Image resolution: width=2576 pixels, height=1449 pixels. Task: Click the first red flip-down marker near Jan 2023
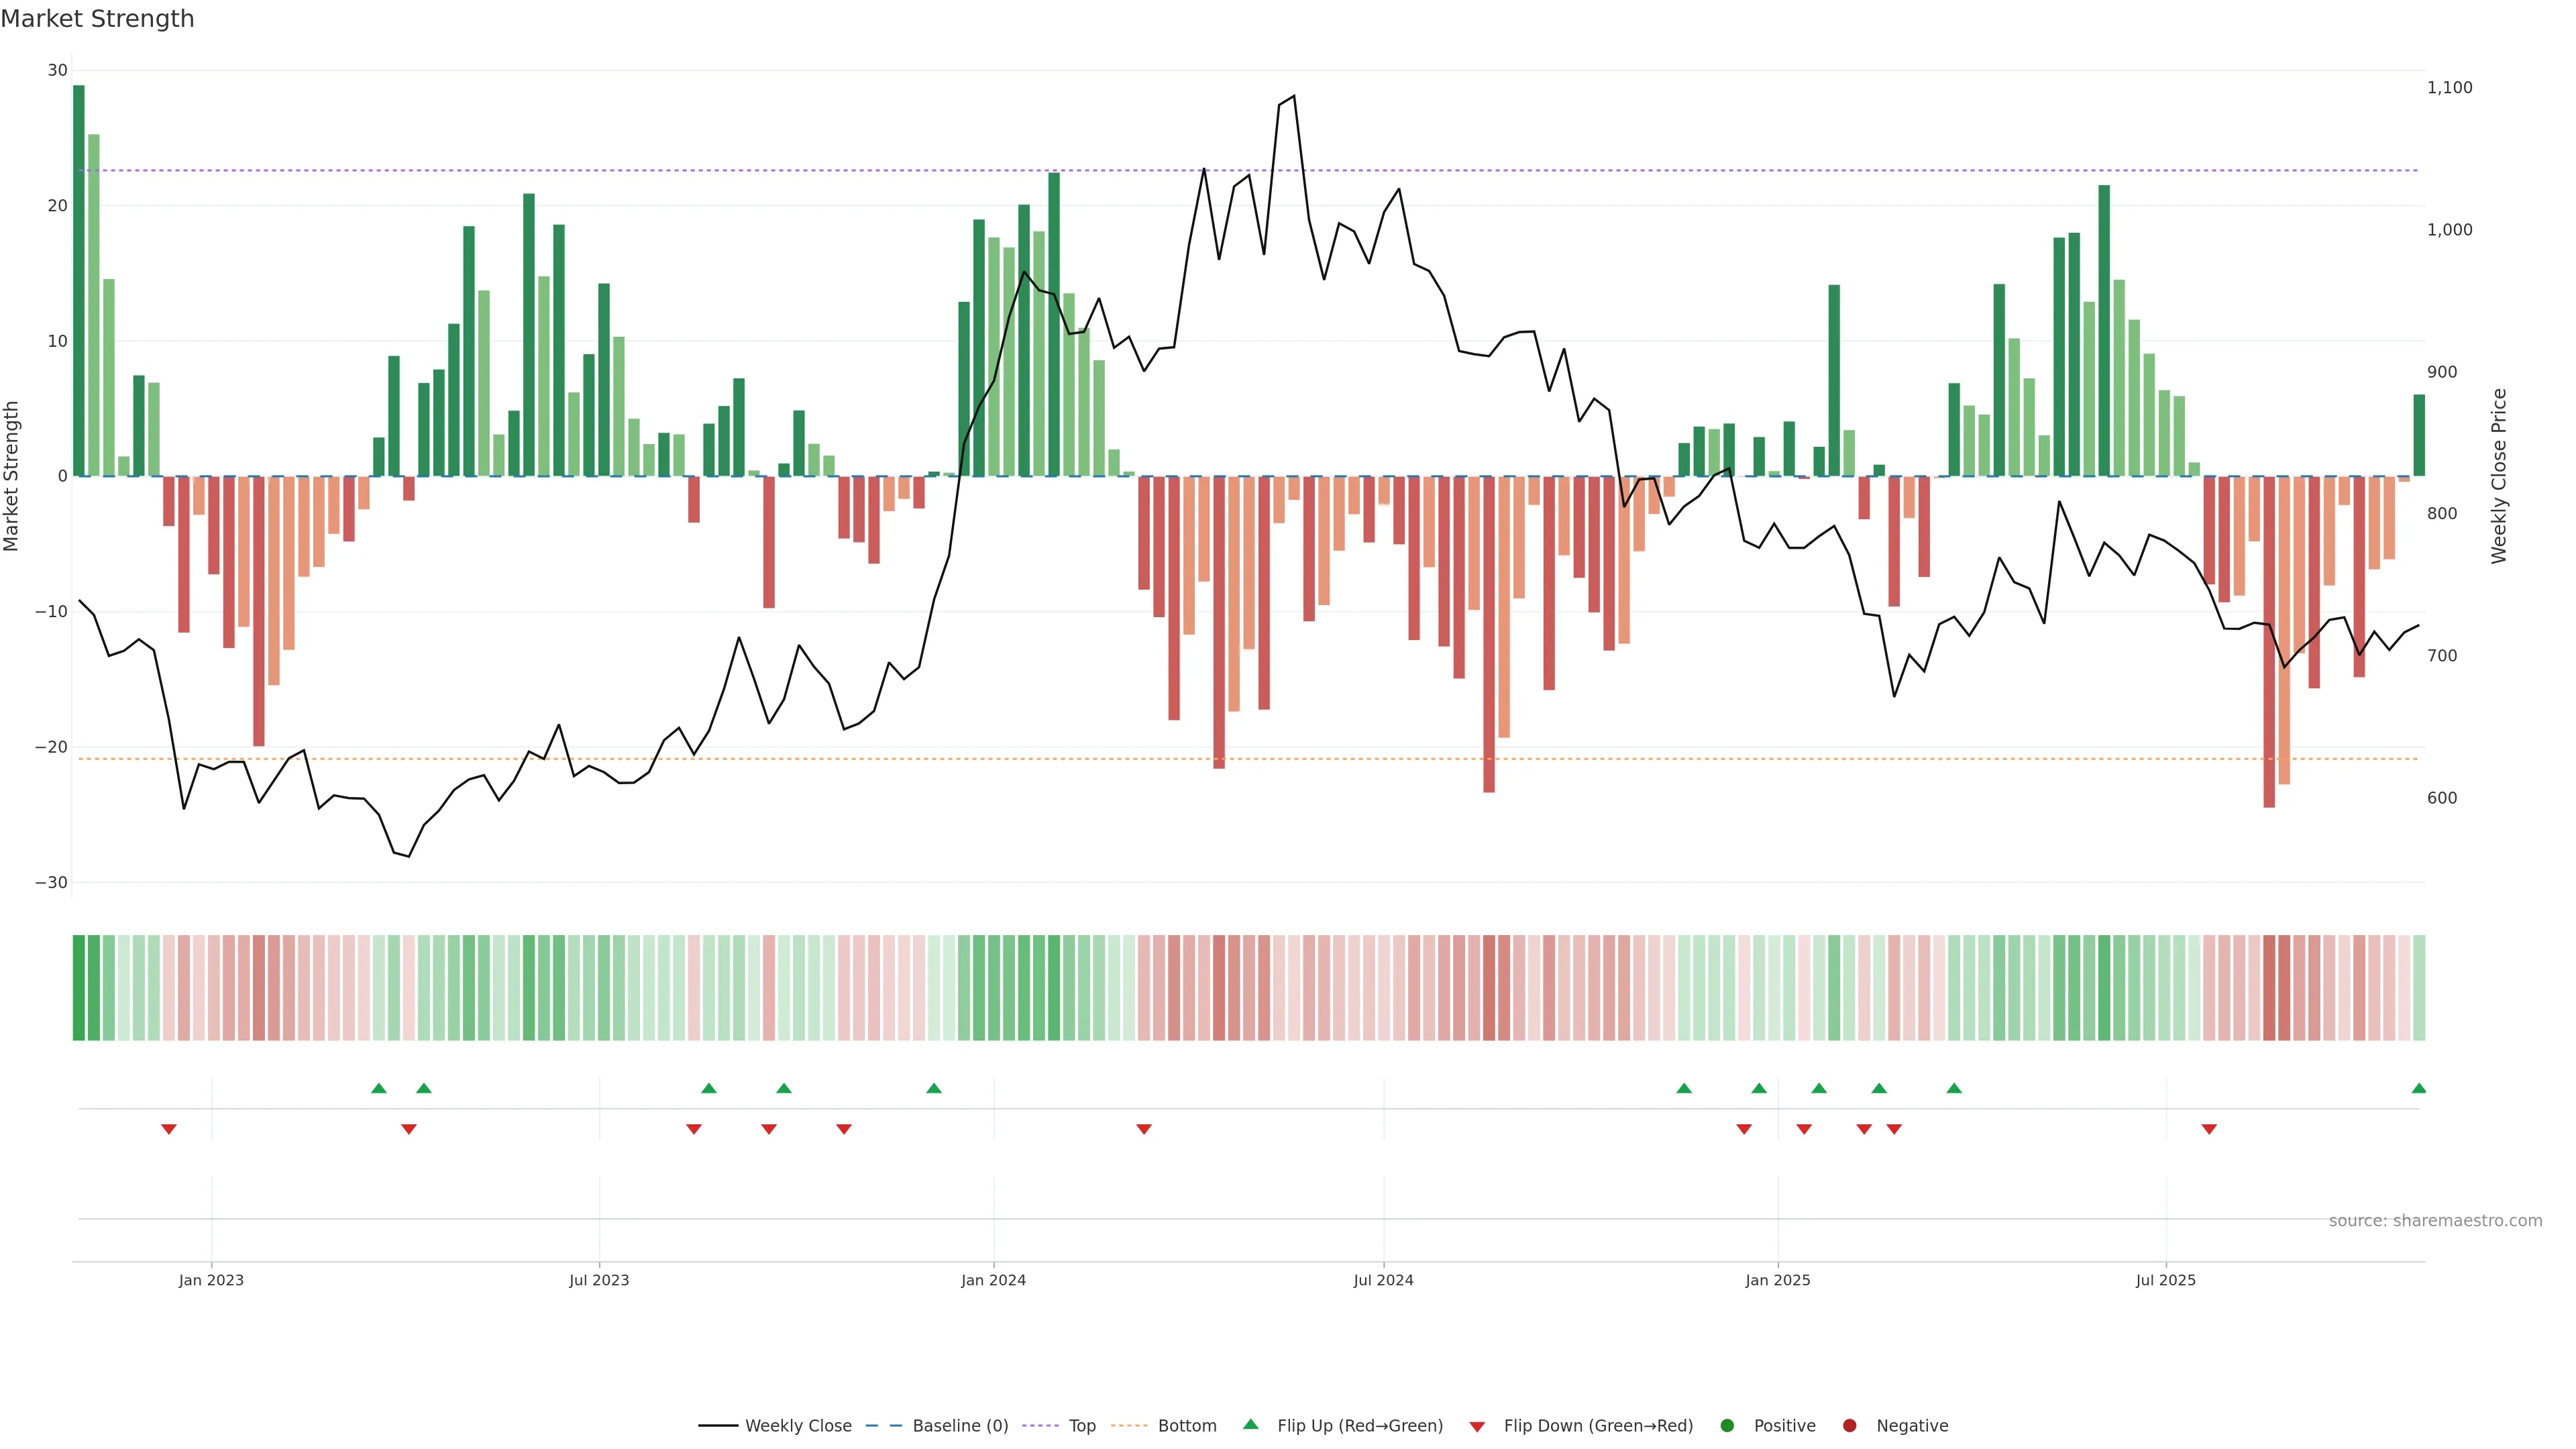(169, 1129)
